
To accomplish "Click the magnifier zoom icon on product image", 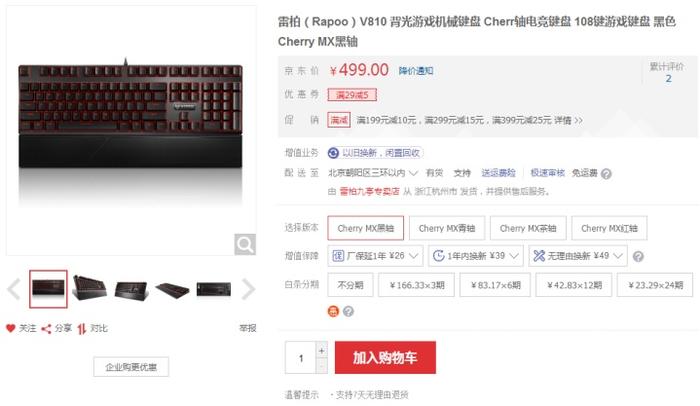I will click(245, 244).
